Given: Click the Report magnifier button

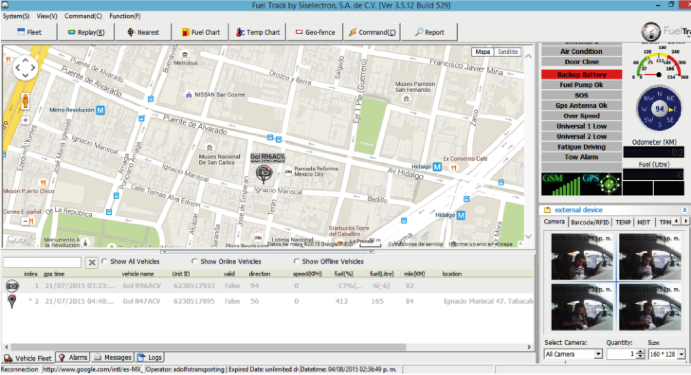Looking at the screenshot, I should click(x=430, y=32).
